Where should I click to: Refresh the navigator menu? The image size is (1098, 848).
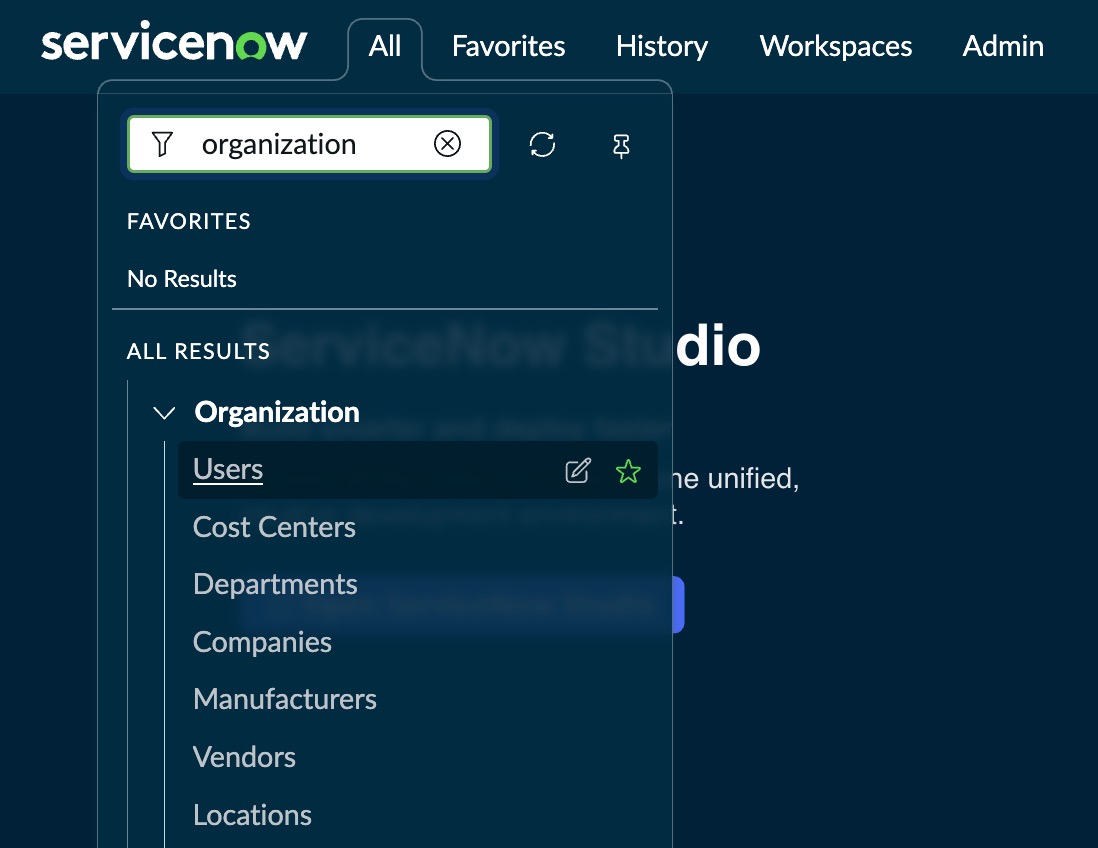click(x=542, y=145)
